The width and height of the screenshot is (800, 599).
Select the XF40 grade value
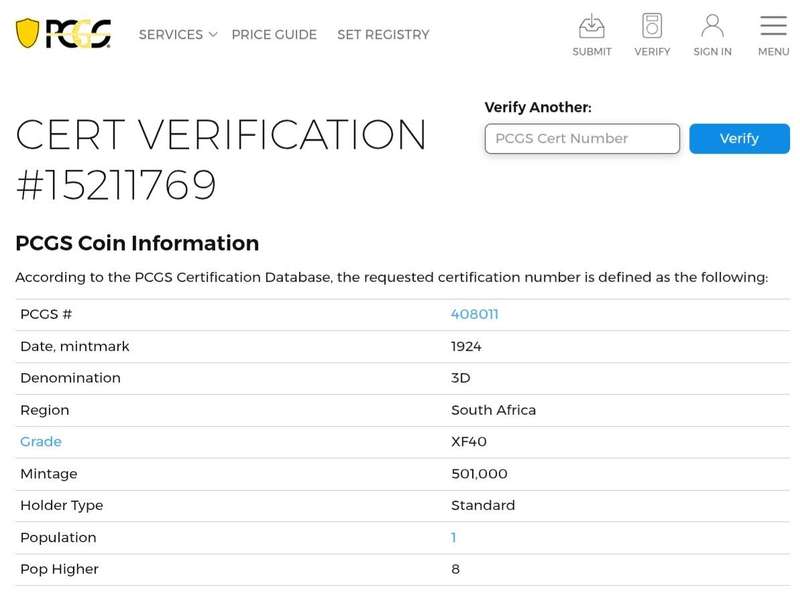tap(469, 442)
